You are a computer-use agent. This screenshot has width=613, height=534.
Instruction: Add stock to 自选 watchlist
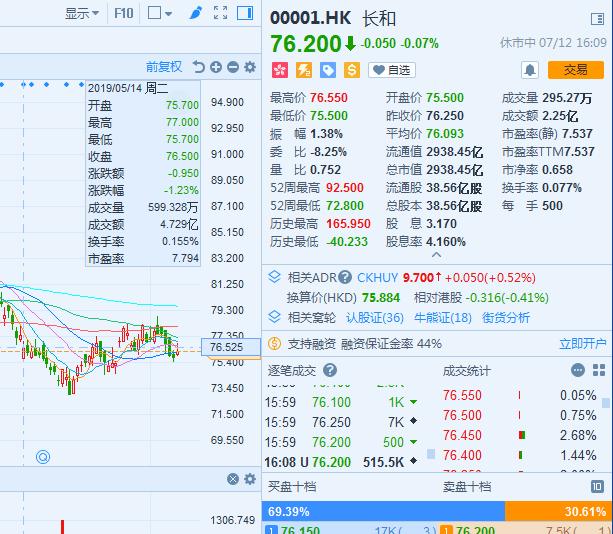coord(392,70)
